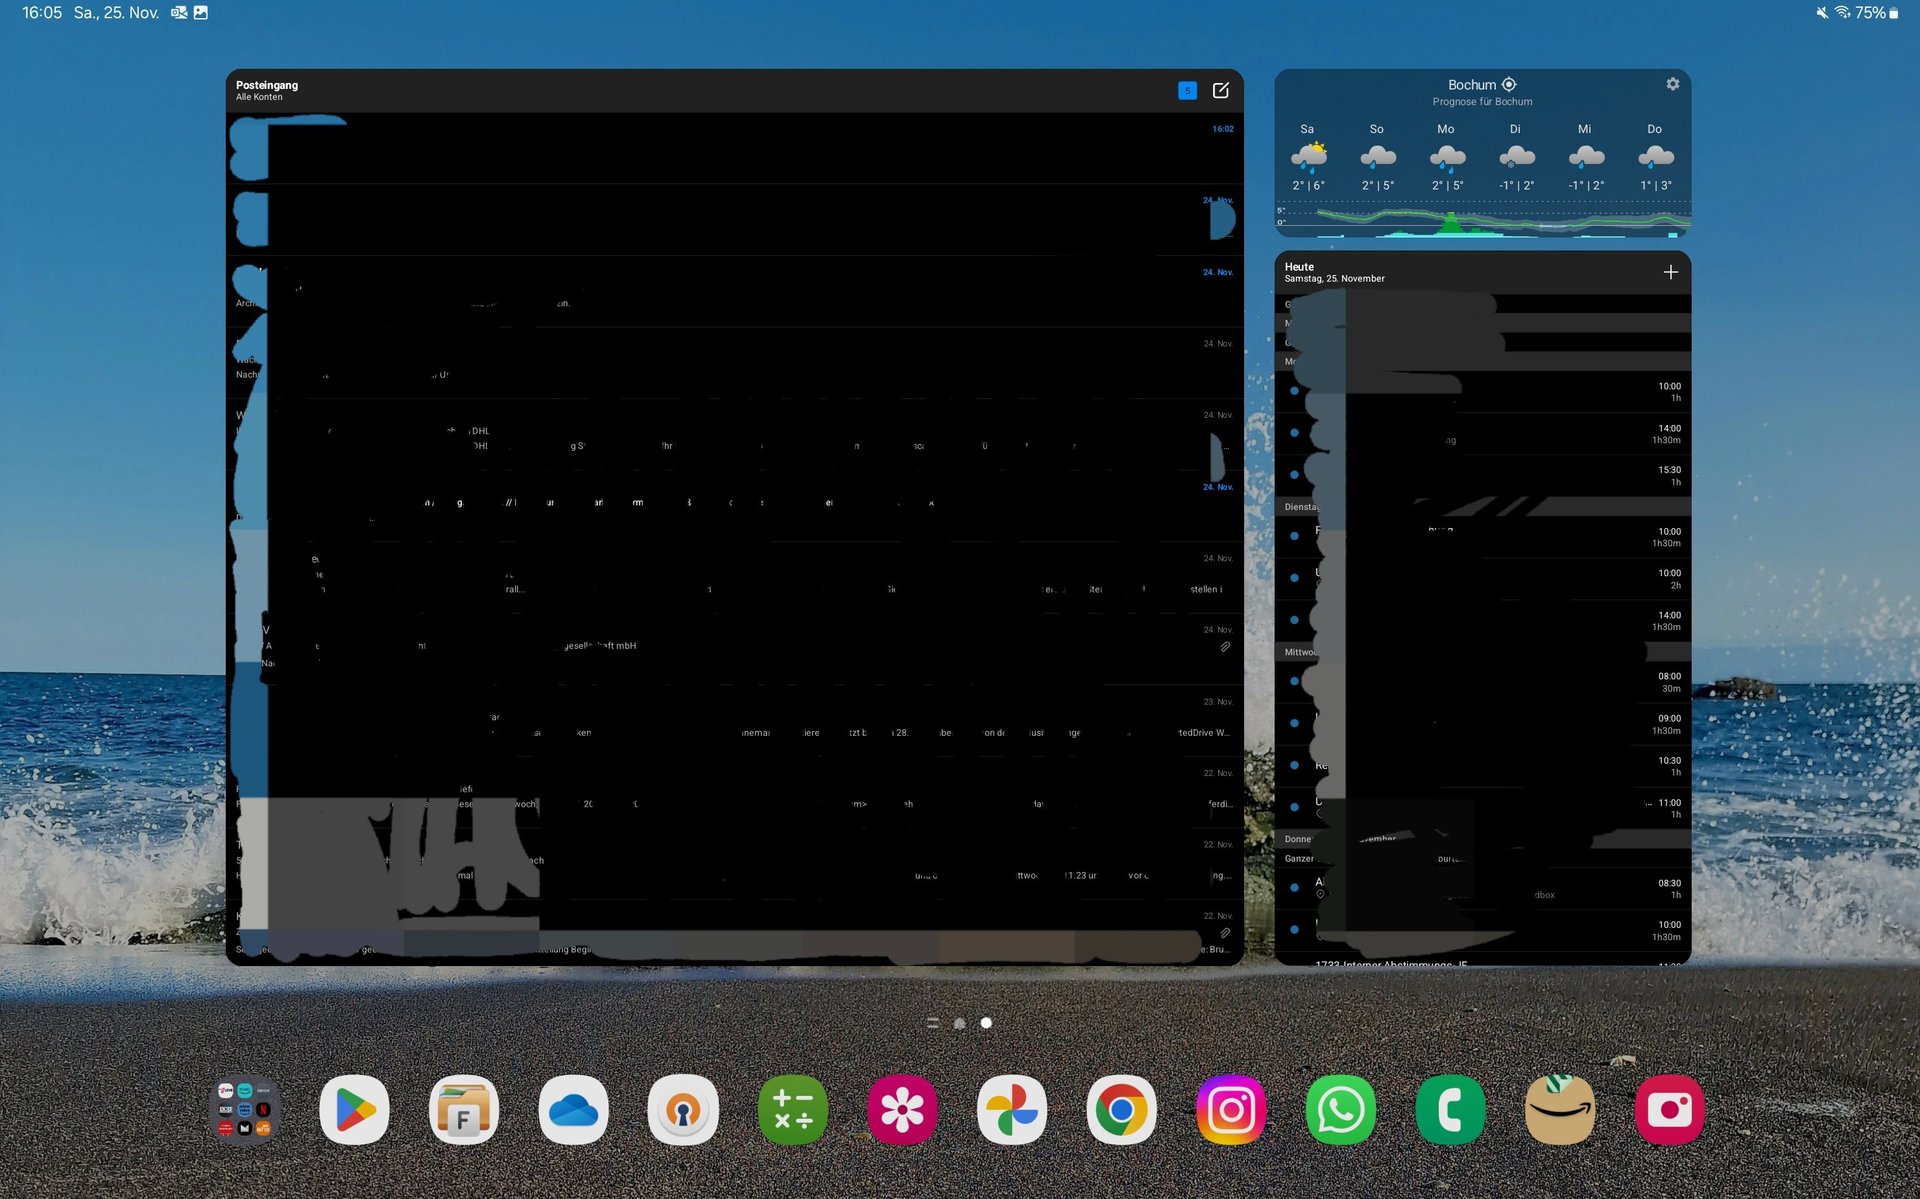Open the Google Photos pinwheel app
1920x1199 pixels.
[x=1012, y=1110]
